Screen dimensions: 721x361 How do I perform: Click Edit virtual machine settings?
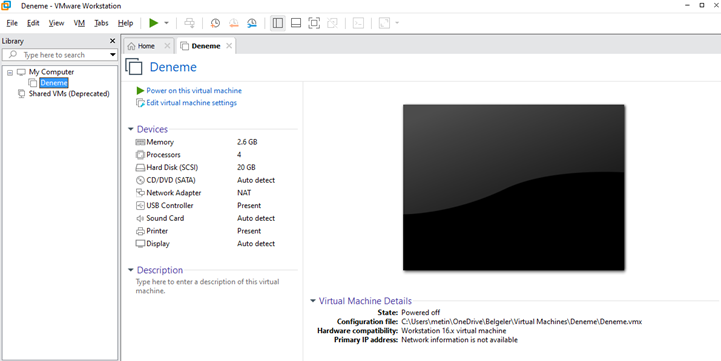[x=191, y=103]
